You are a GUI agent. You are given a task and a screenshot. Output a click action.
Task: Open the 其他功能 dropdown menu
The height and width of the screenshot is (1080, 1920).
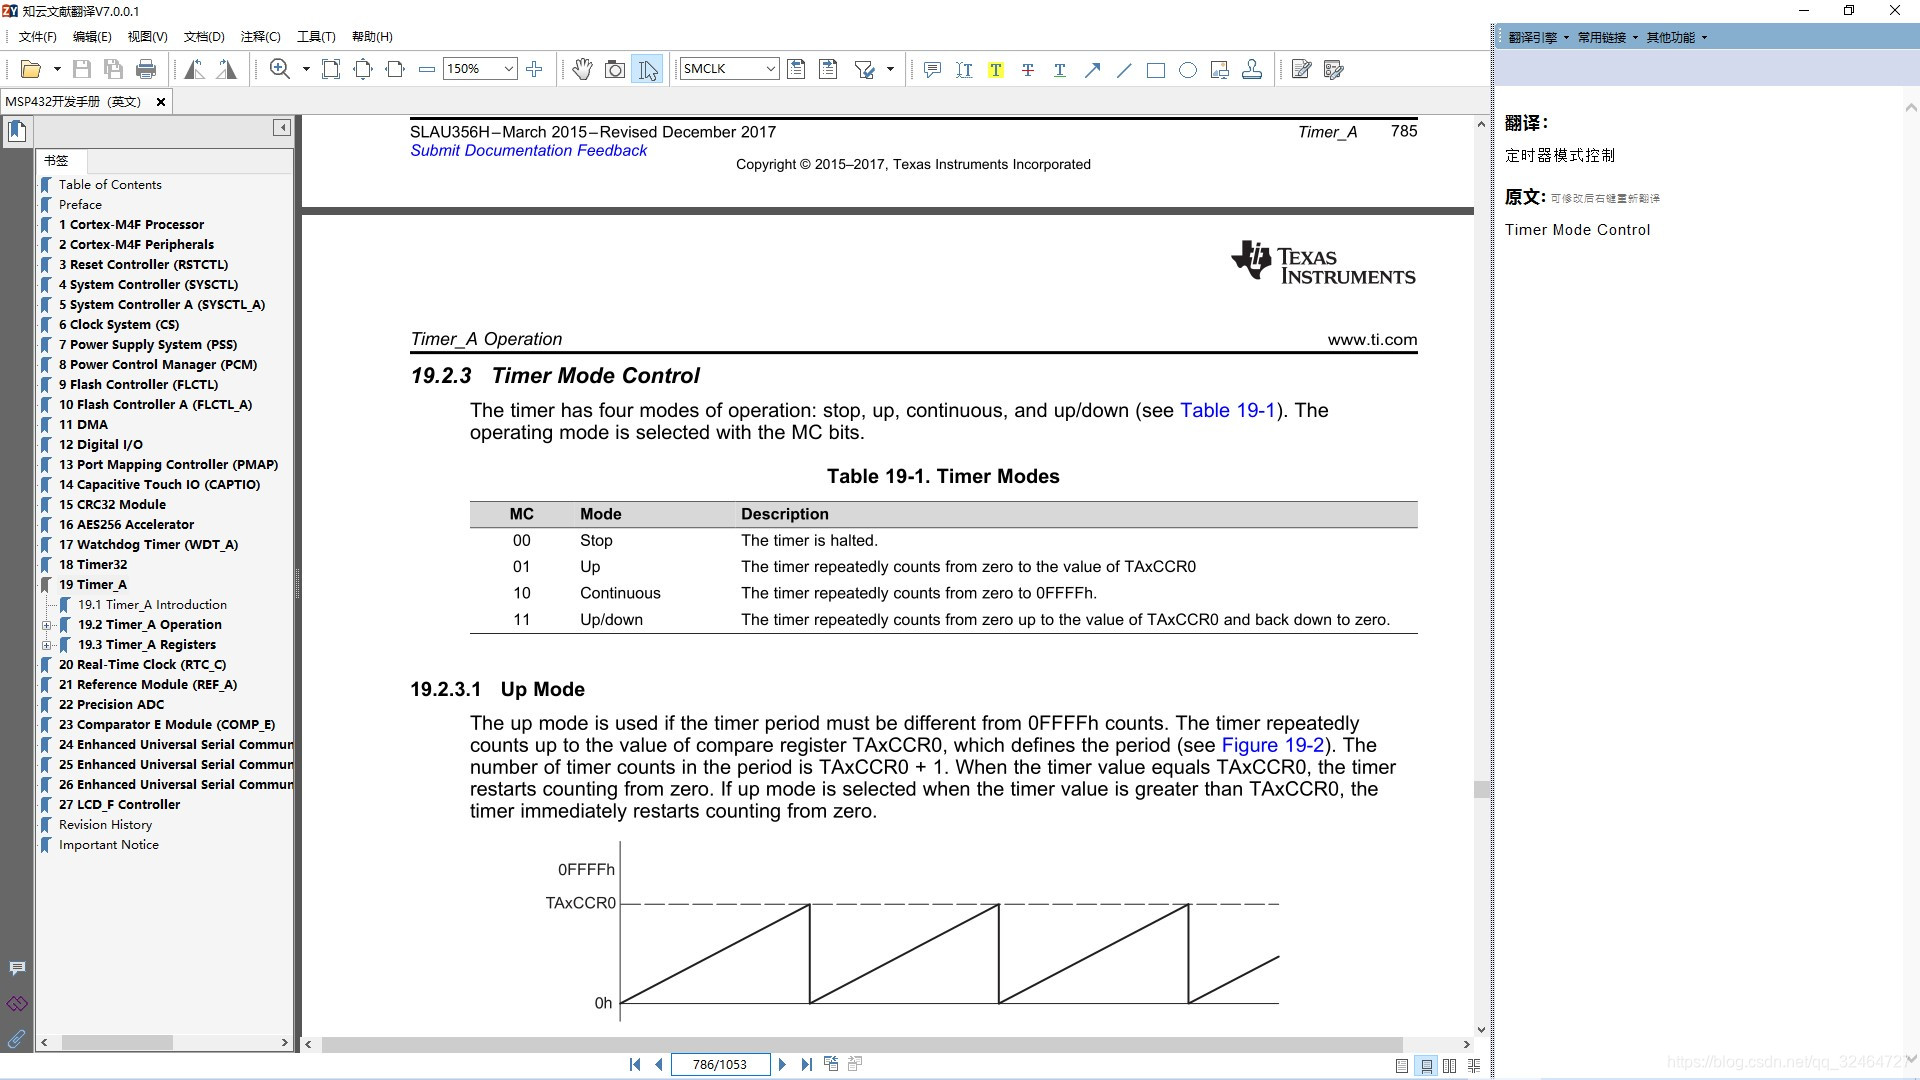tap(1676, 37)
